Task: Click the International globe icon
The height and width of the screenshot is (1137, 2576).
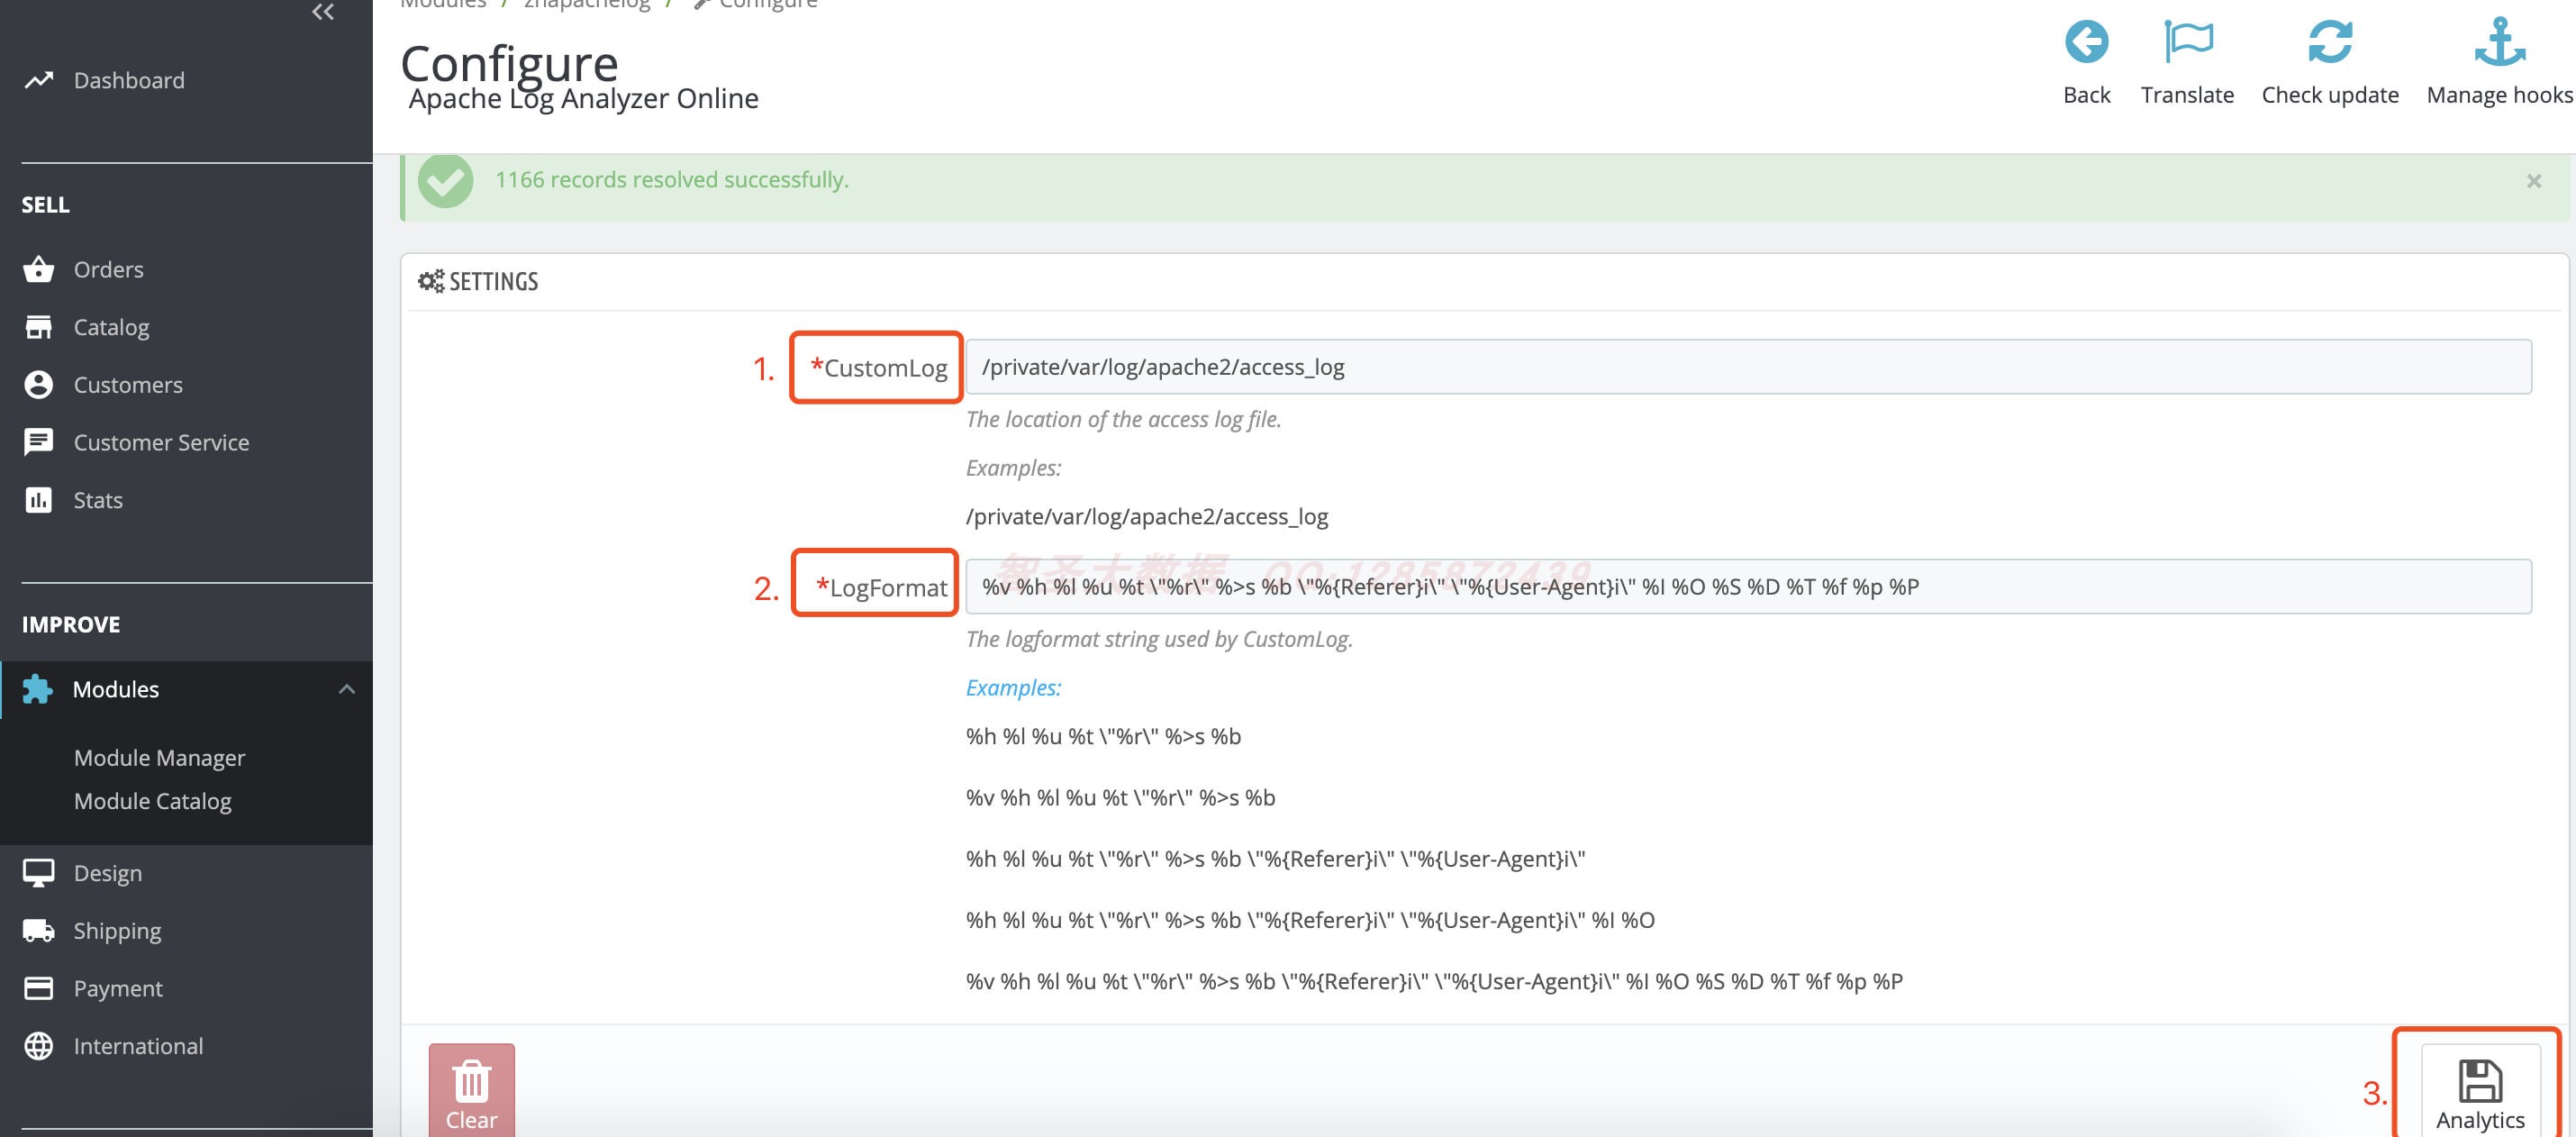Action: point(39,1046)
